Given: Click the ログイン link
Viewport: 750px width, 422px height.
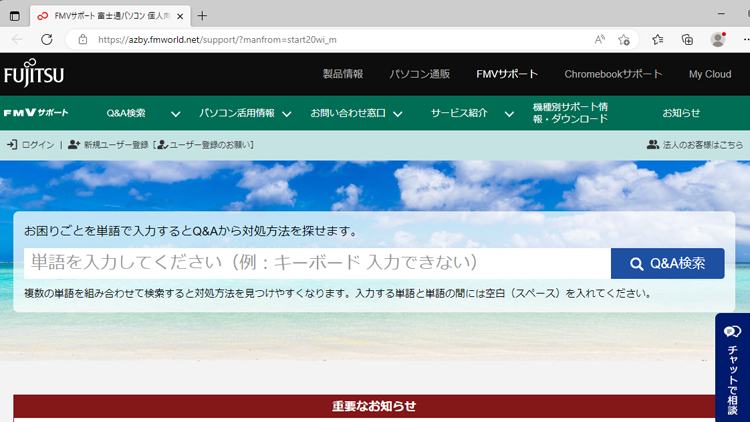Looking at the screenshot, I should (38, 145).
